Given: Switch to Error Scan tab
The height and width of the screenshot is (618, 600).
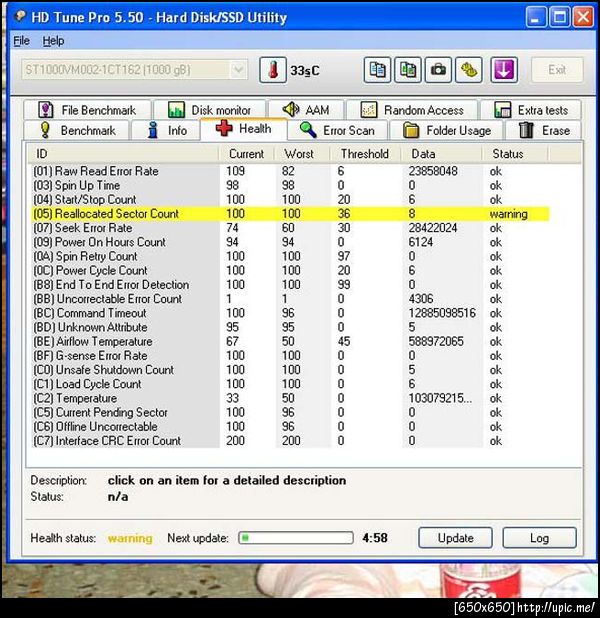Looking at the screenshot, I should click(x=337, y=130).
